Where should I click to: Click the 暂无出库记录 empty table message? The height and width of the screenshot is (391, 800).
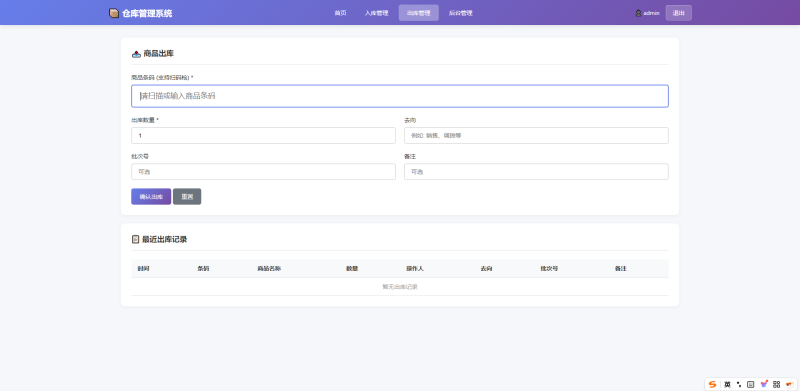(x=400, y=287)
